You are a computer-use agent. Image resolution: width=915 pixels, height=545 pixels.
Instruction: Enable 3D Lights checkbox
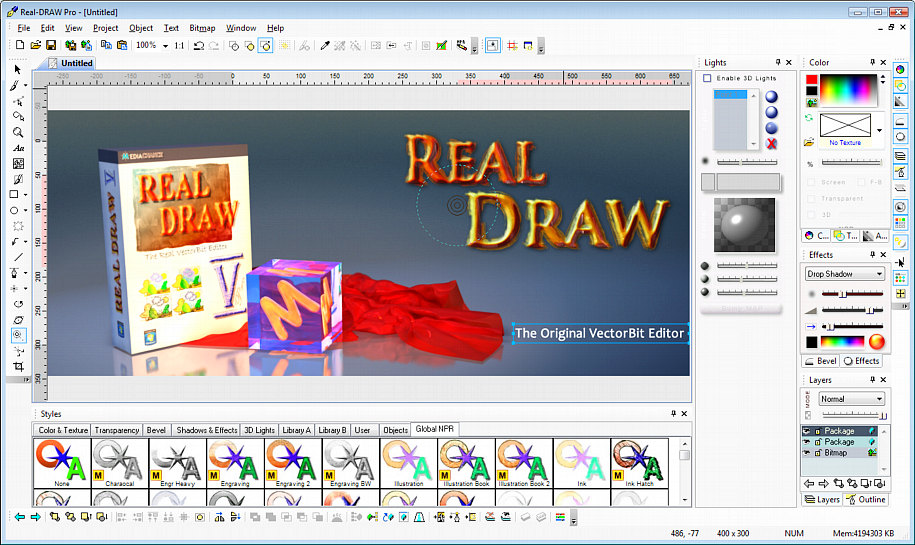[x=708, y=78]
